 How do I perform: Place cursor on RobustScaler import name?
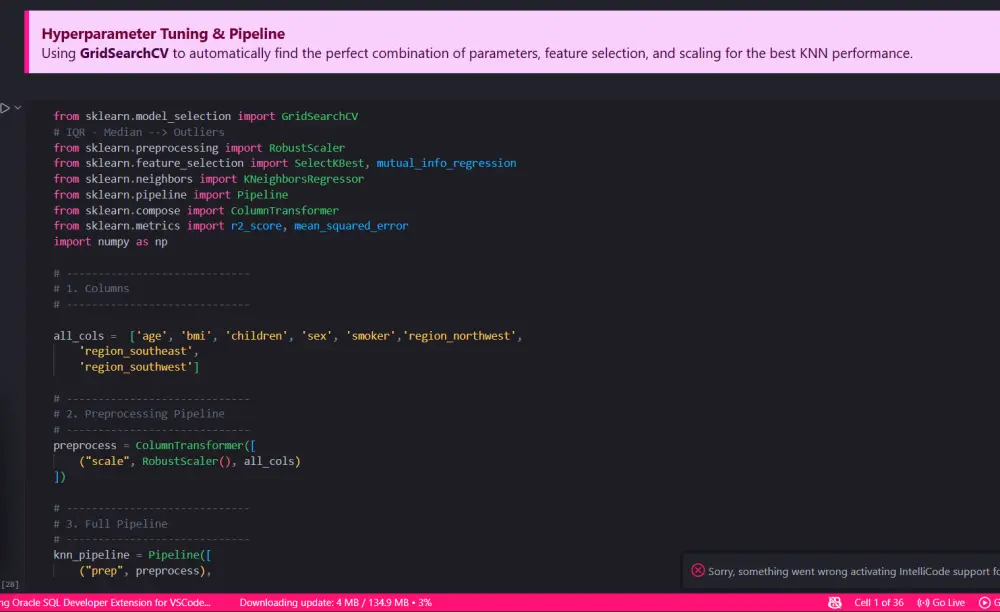[306, 148]
